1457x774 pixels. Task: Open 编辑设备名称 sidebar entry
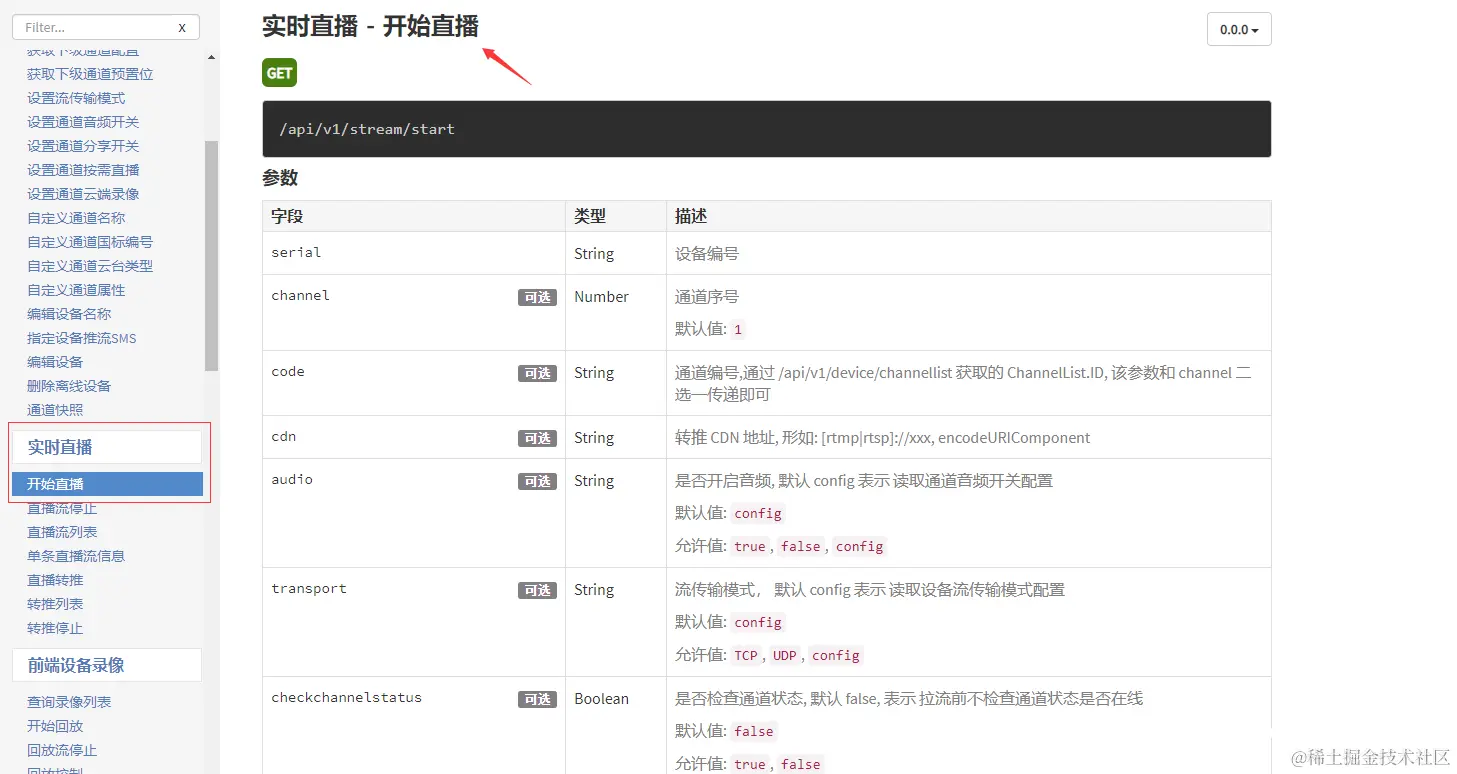69,314
